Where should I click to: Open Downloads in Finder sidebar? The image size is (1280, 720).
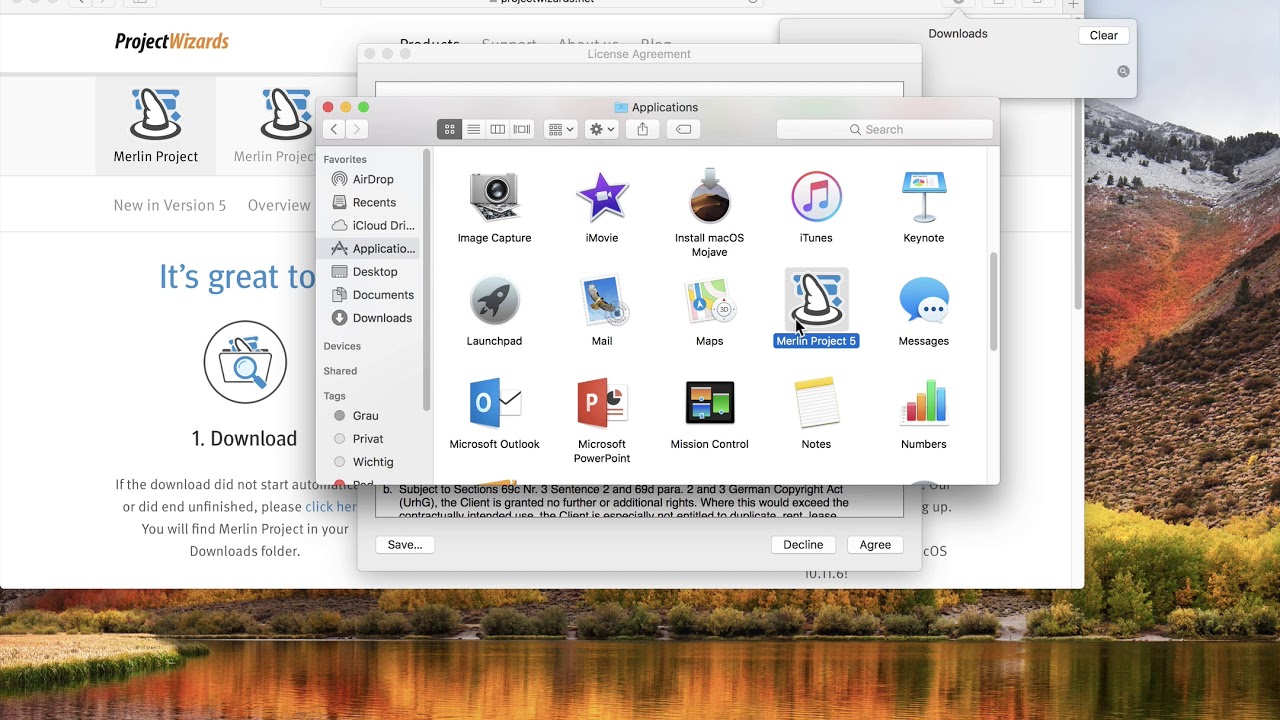[x=372, y=318]
